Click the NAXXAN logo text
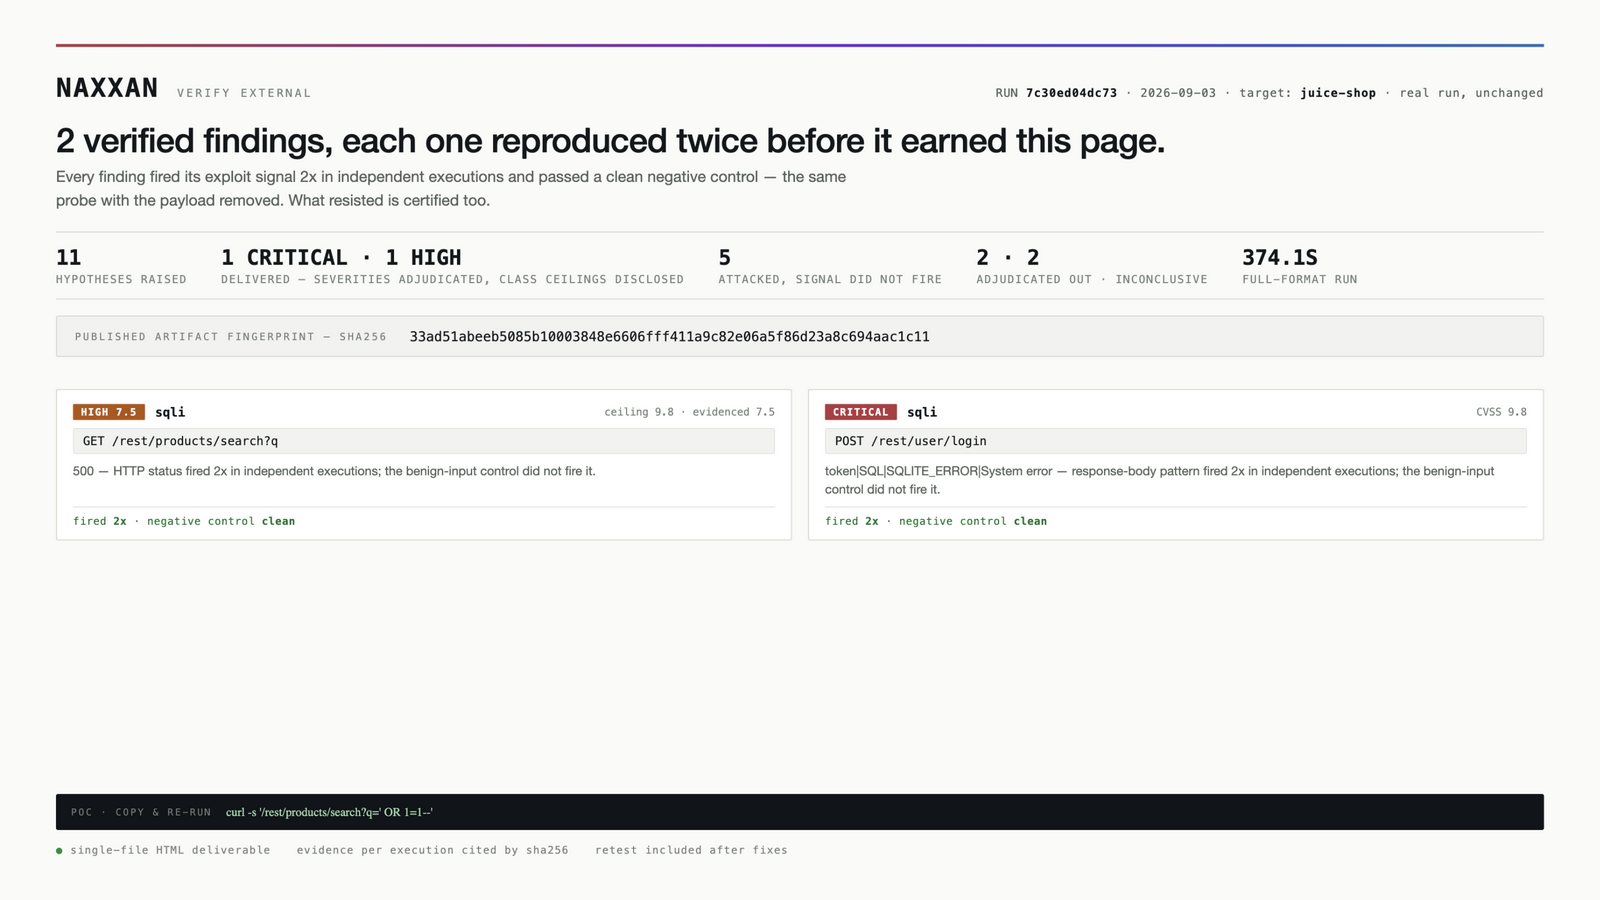This screenshot has height=900, width=1600. pos(107,89)
